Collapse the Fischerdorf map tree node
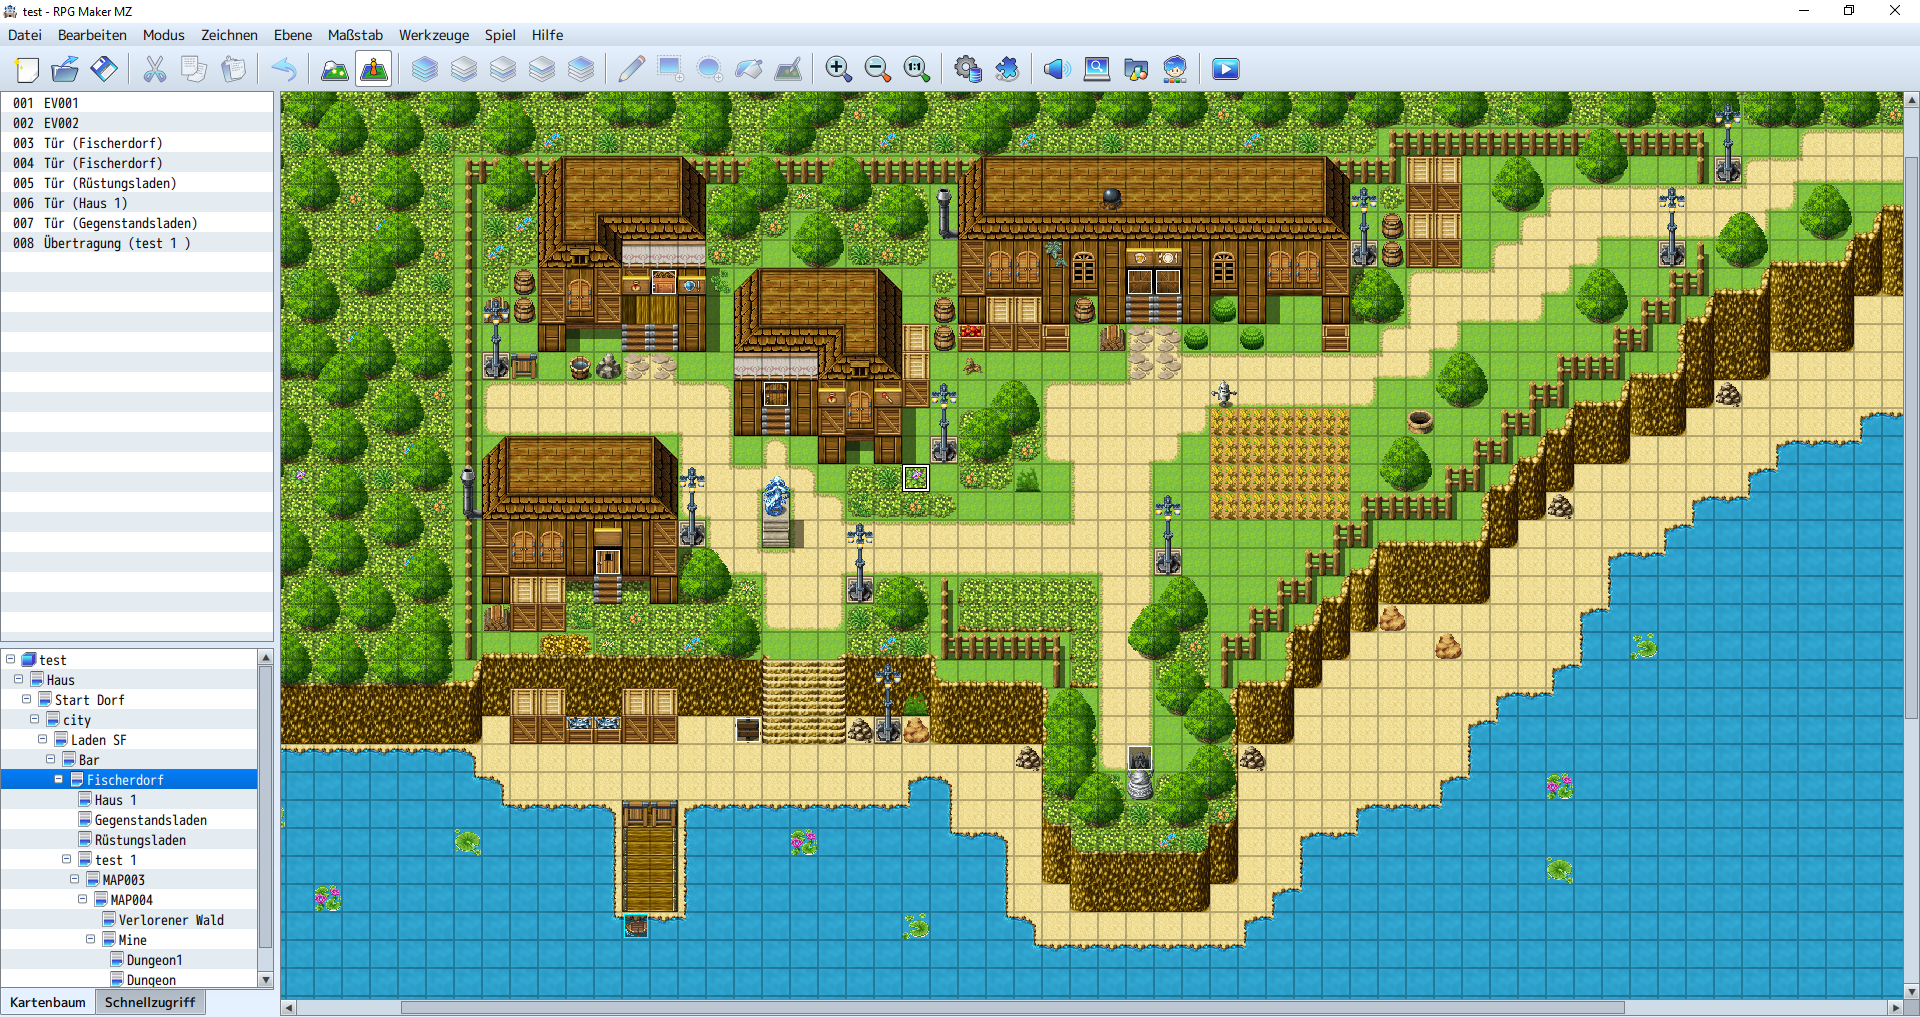1920x1017 pixels. 59,779
